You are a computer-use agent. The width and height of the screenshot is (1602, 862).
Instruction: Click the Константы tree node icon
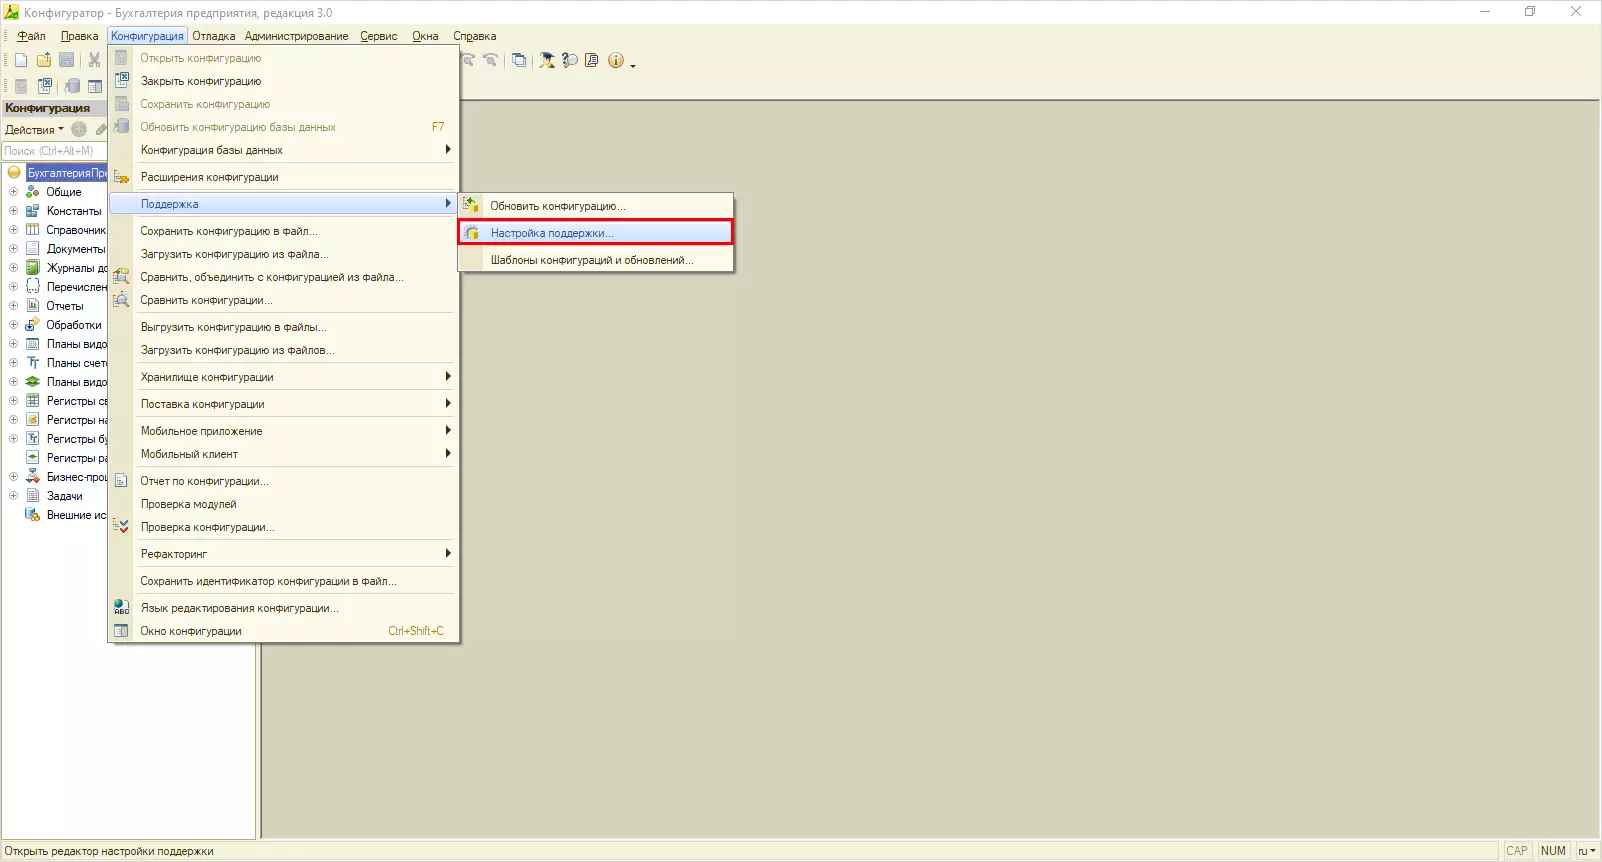click(33, 211)
